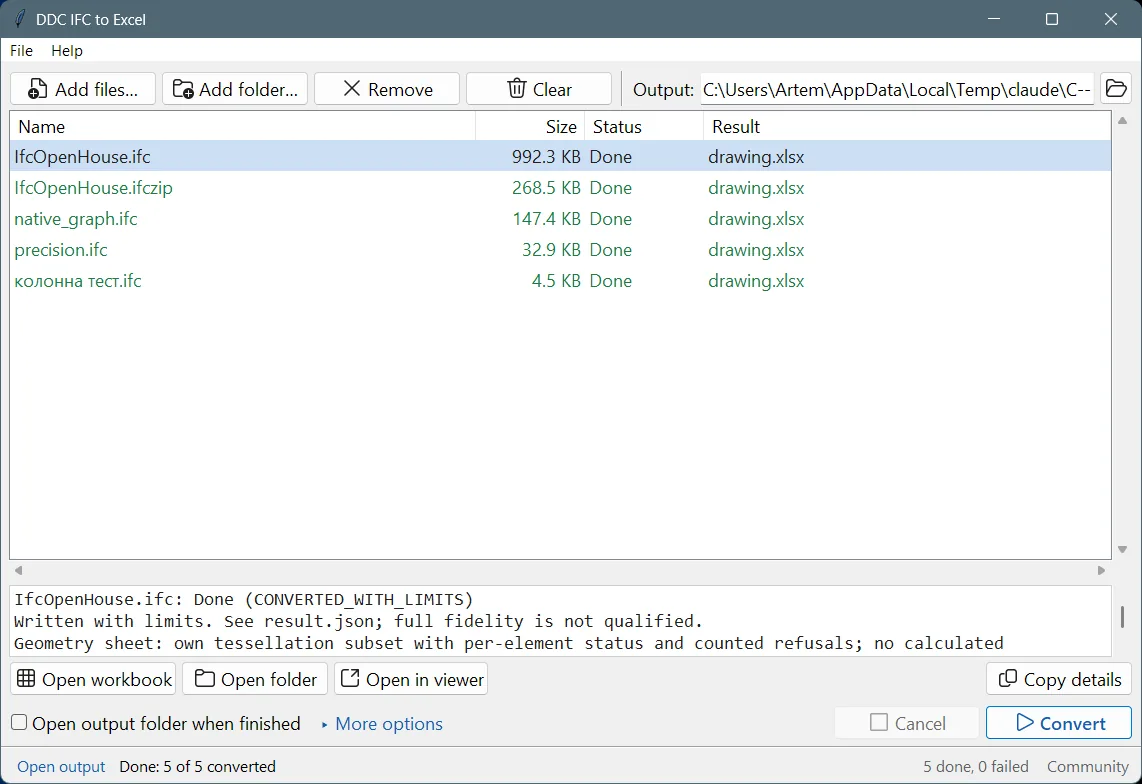Expand More options

tap(382, 724)
